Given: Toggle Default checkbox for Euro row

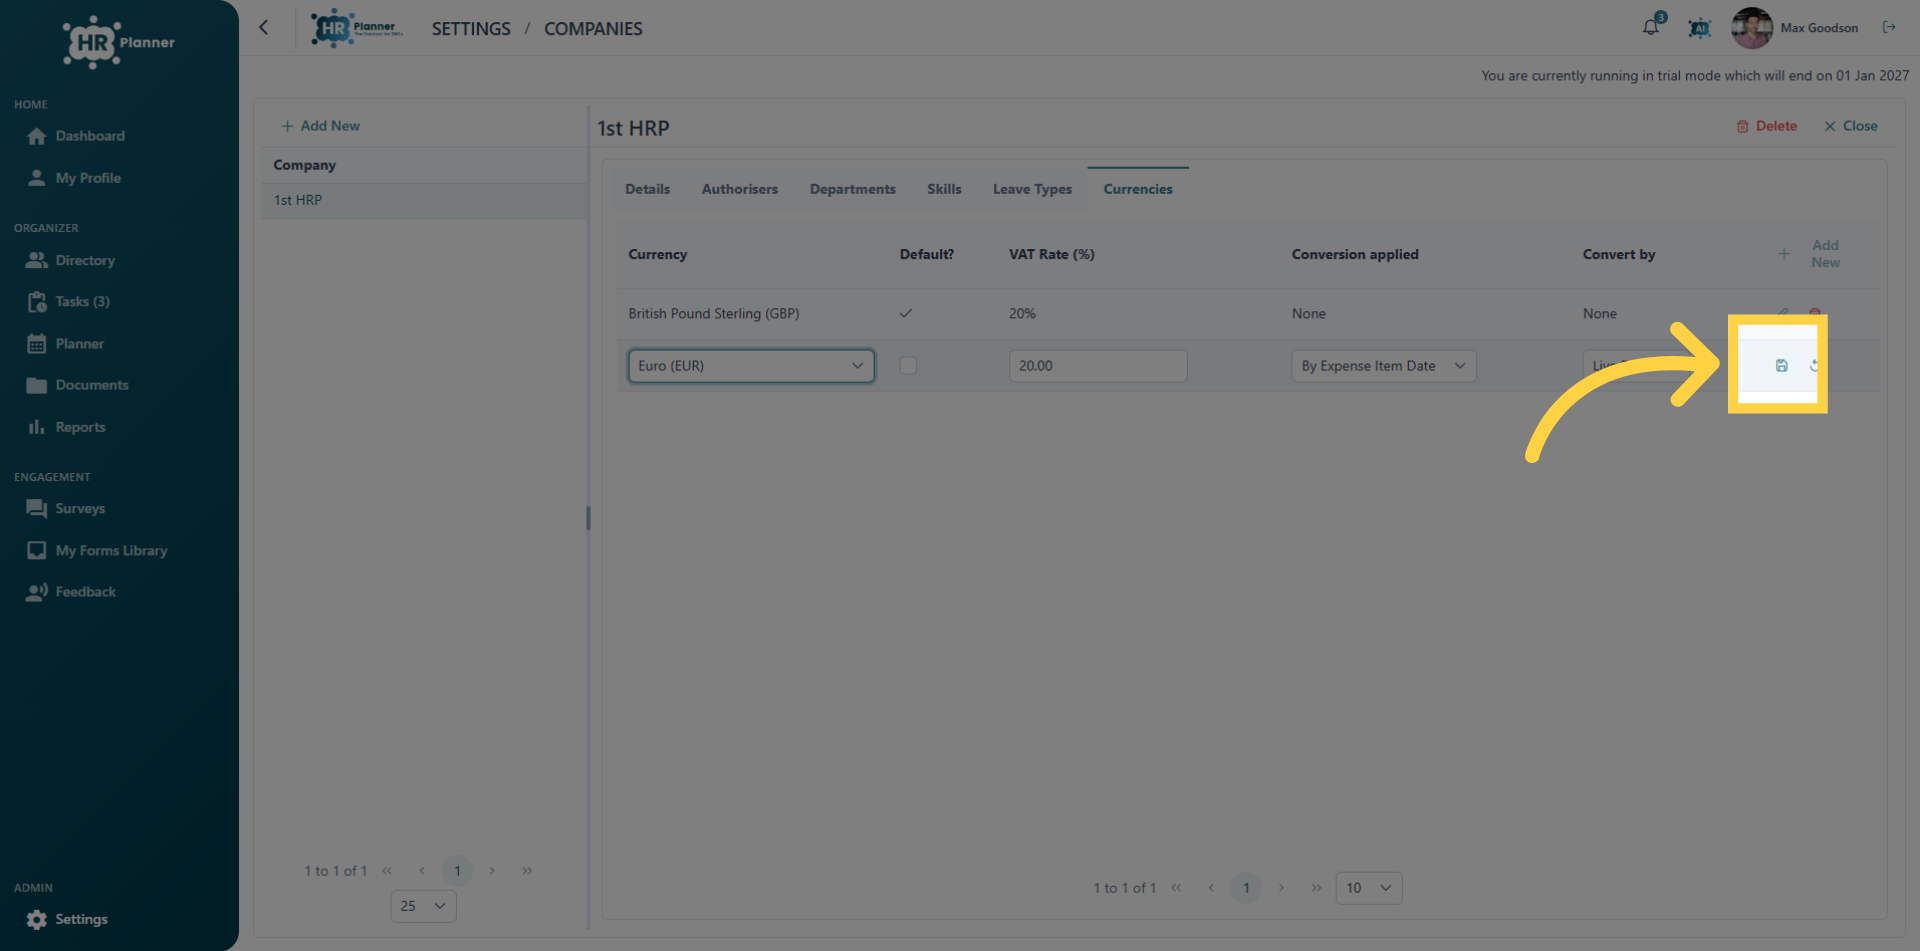Looking at the screenshot, I should pos(908,366).
